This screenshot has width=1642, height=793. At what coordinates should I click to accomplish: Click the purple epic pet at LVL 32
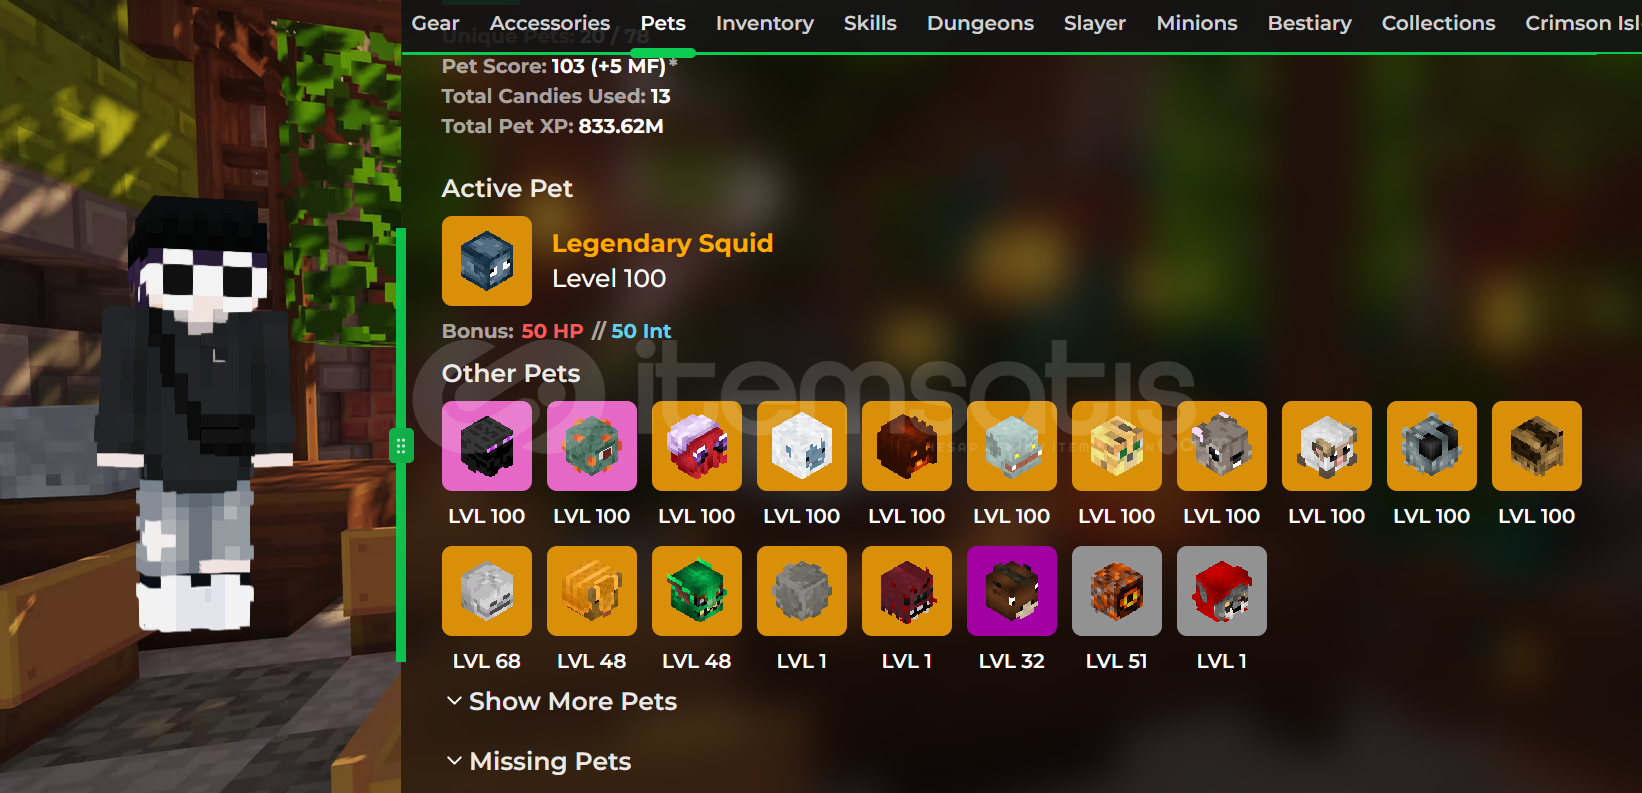1012,591
